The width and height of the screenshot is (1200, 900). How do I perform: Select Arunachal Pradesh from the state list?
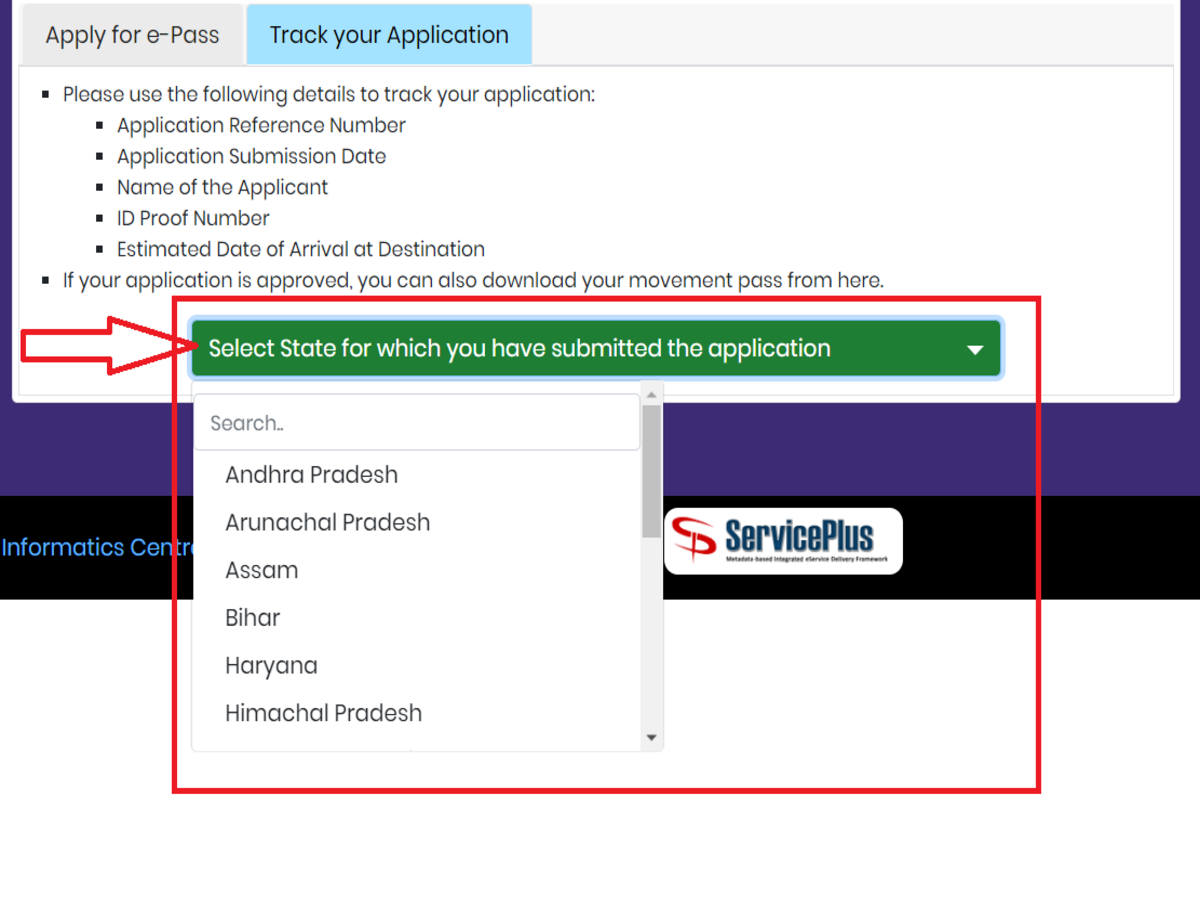328,523
